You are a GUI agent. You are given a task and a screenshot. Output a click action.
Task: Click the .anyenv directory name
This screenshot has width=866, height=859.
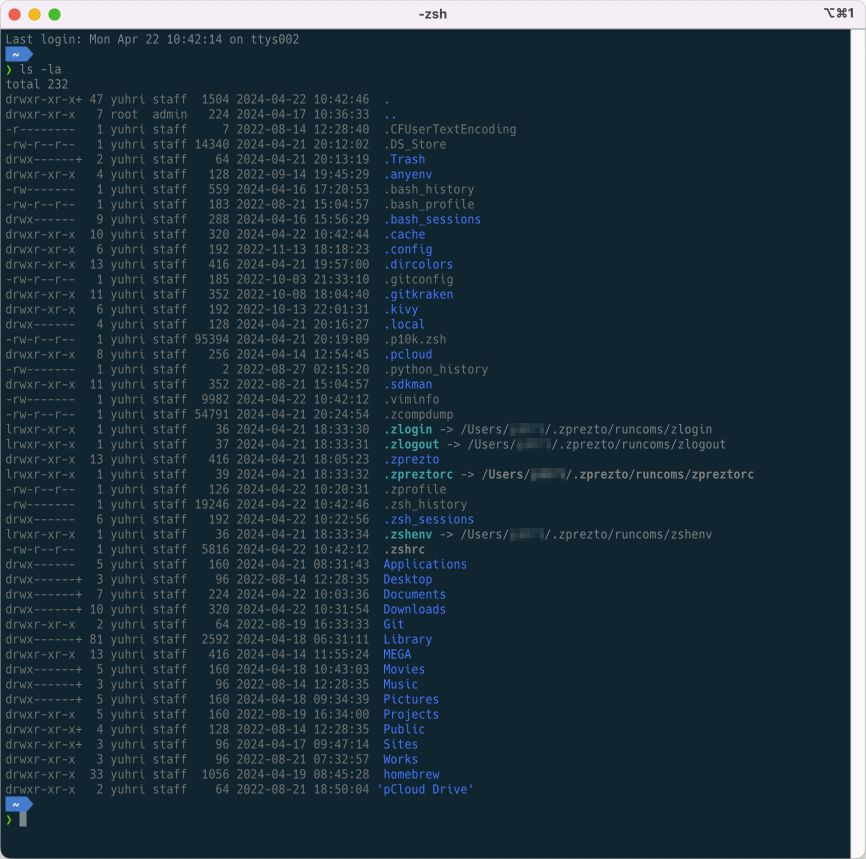[408, 174]
